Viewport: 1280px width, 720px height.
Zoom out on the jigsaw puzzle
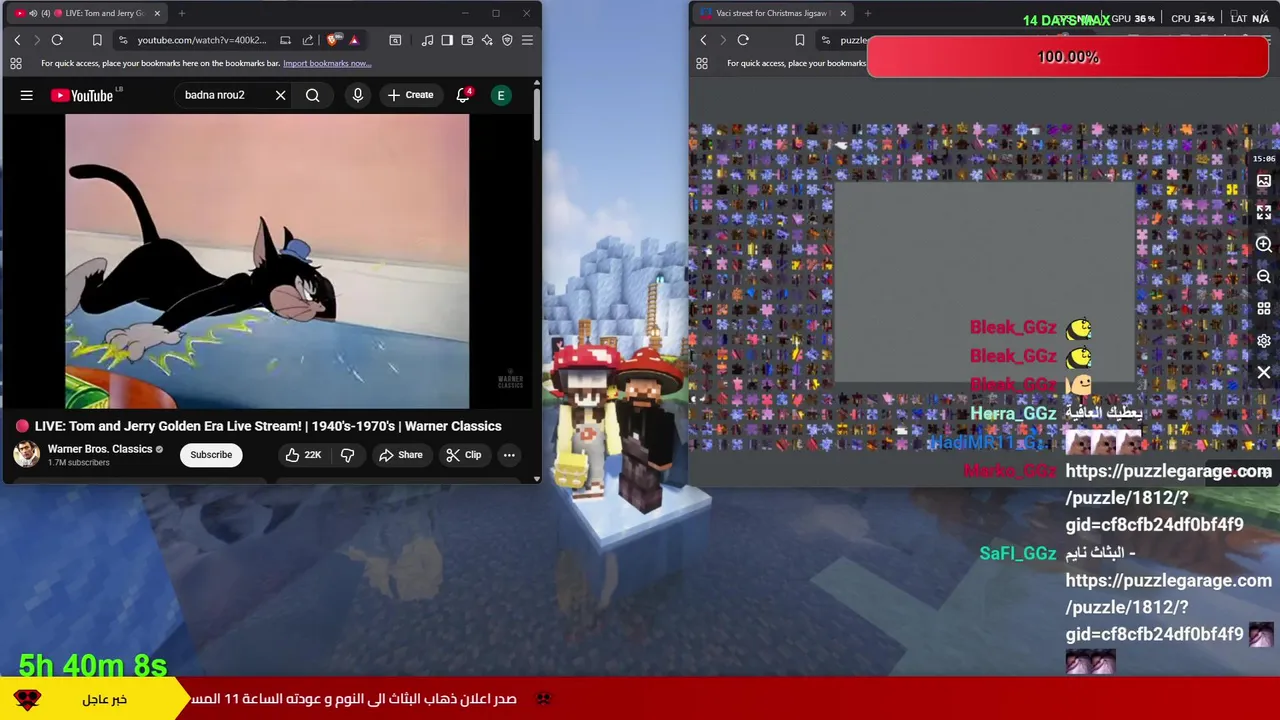[1264, 277]
